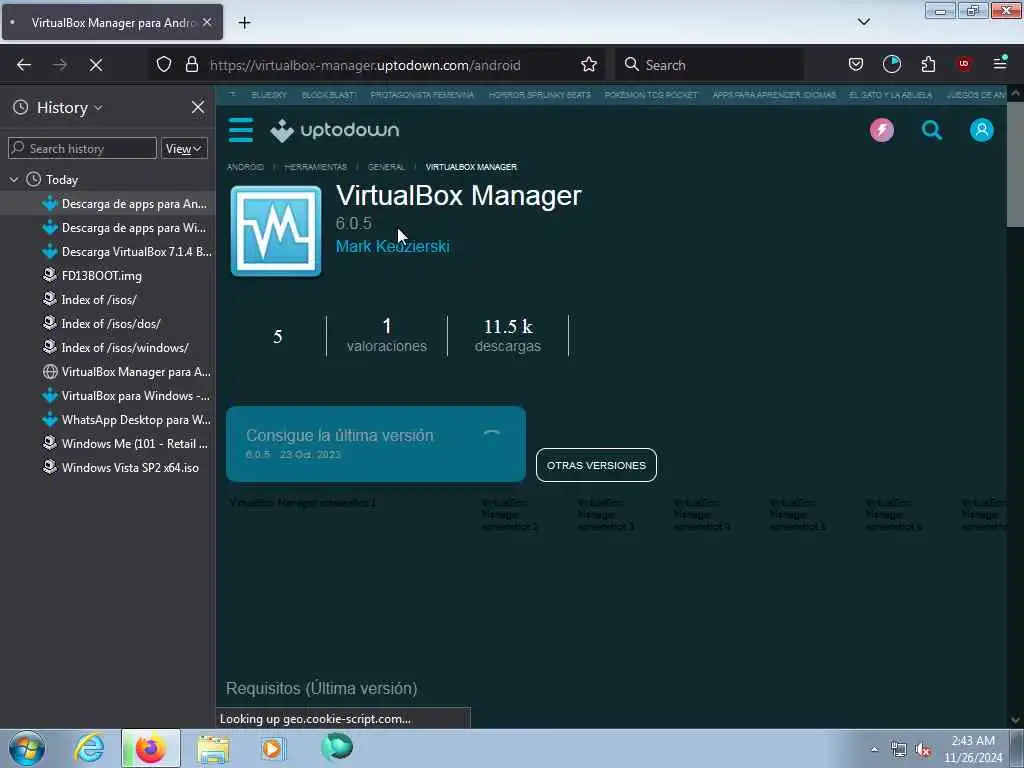Screen dimensions: 1024x768
Task: Bookmark this page with the star
Action: pyautogui.click(x=588, y=65)
